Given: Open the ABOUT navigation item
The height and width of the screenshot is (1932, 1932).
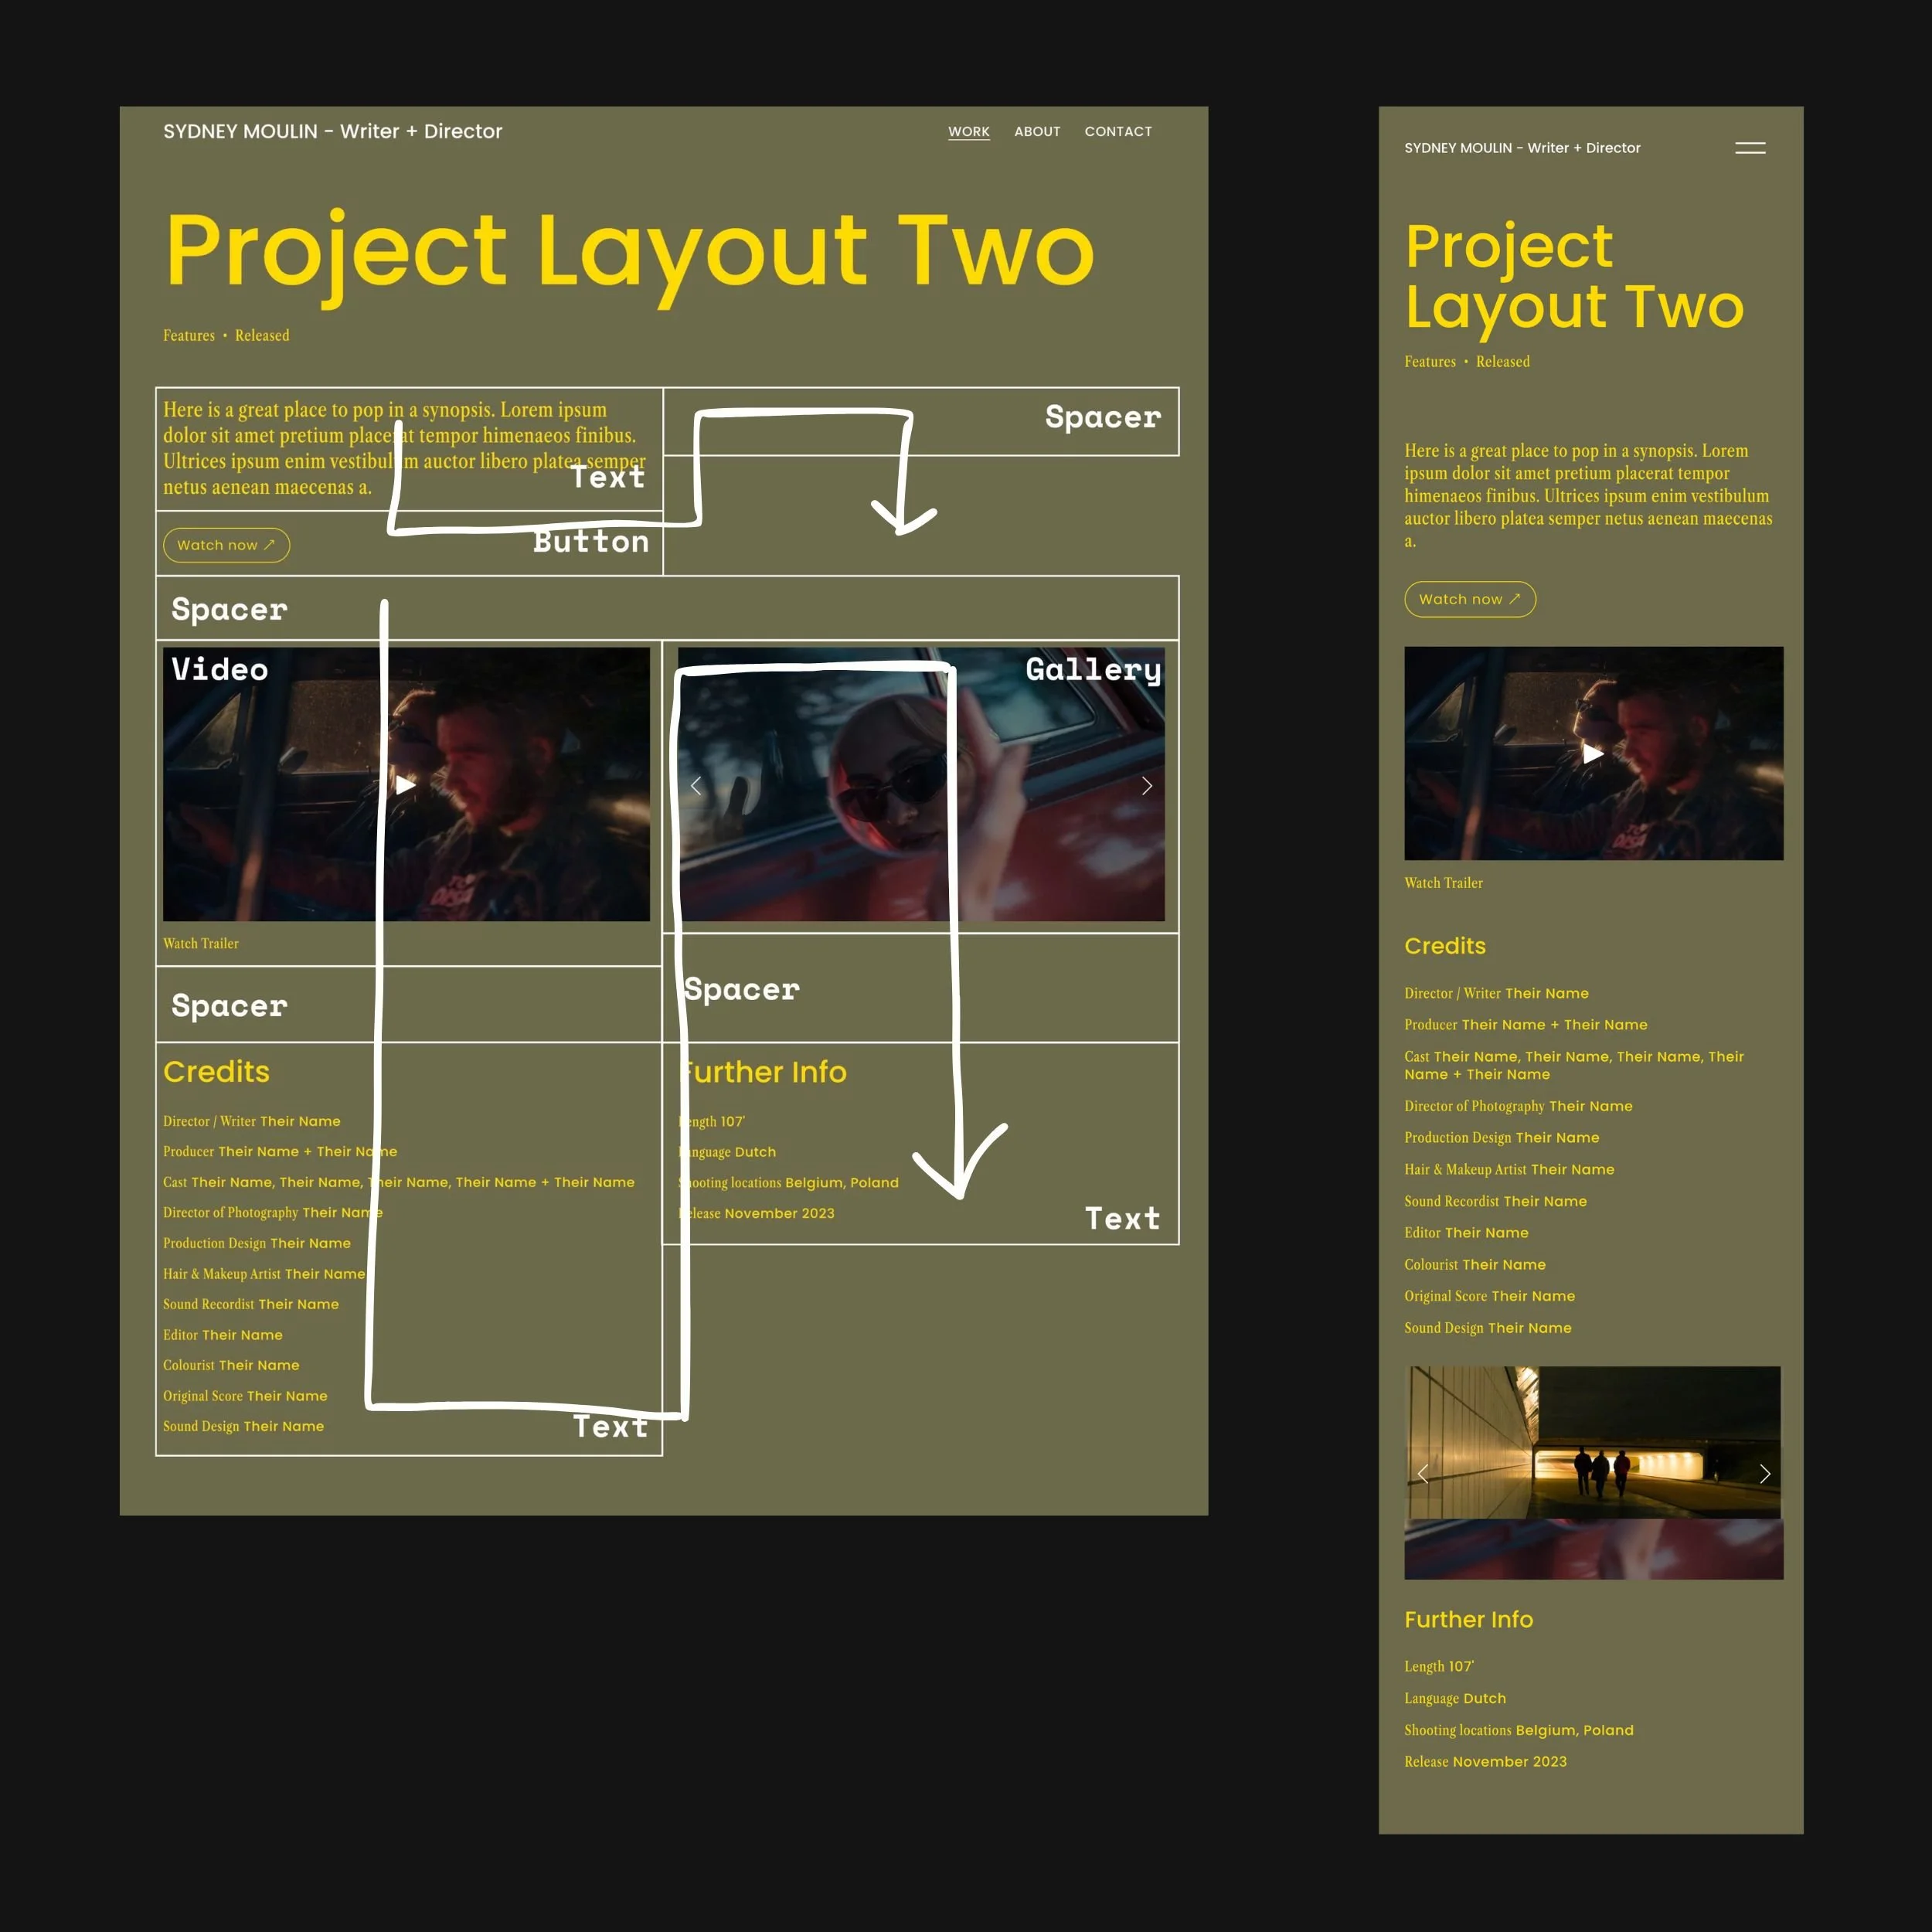Looking at the screenshot, I should (1036, 132).
